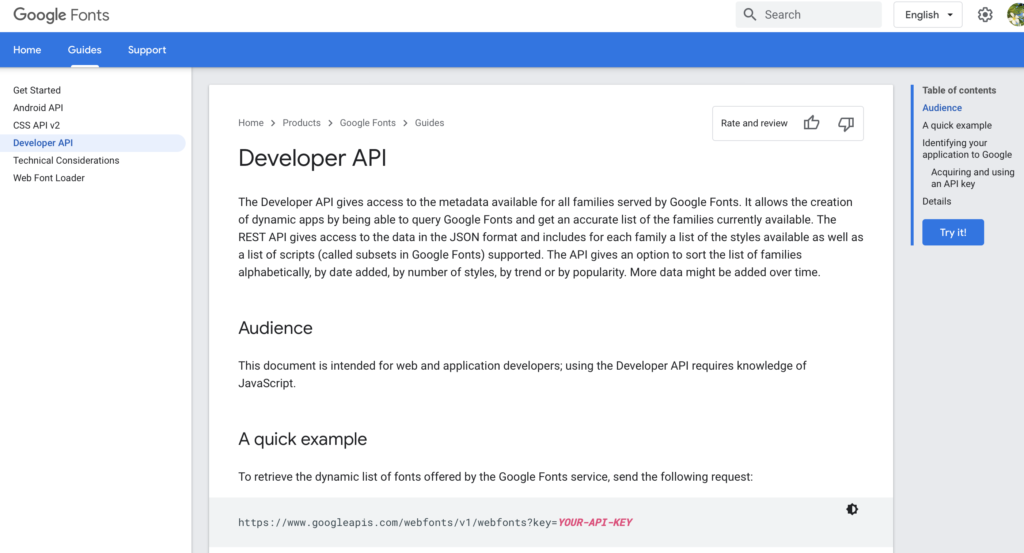Click the Audience section heading

(275, 328)
